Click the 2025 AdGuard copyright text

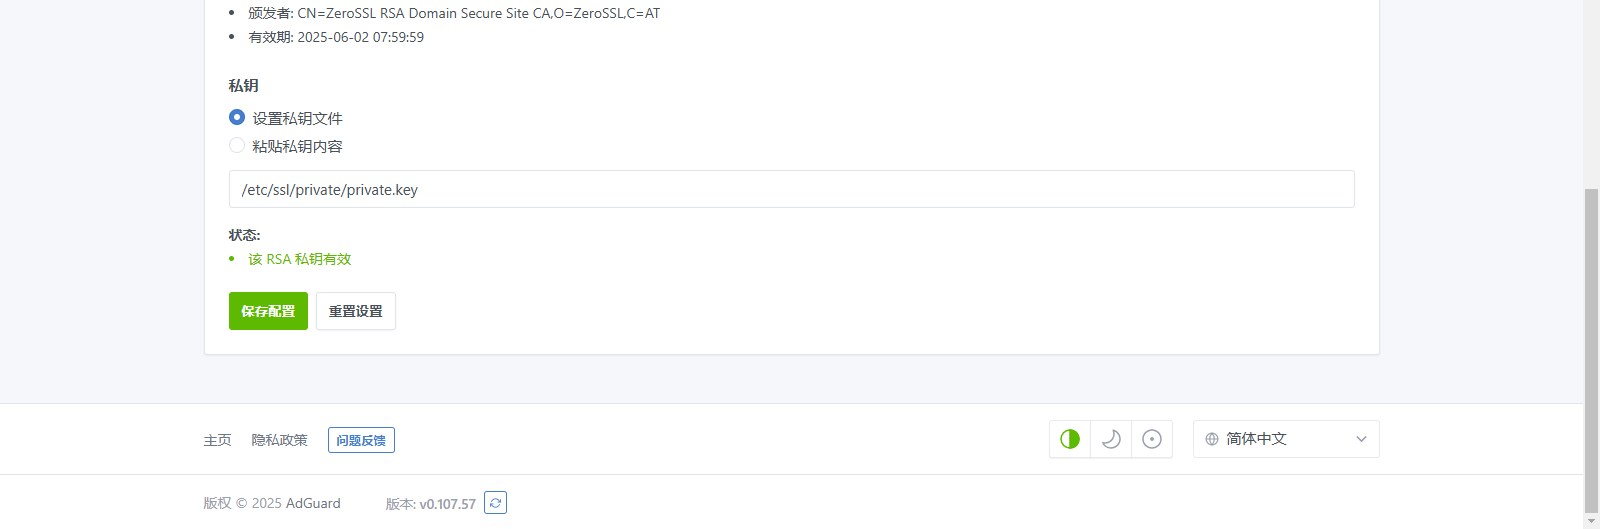click(296, 503)
